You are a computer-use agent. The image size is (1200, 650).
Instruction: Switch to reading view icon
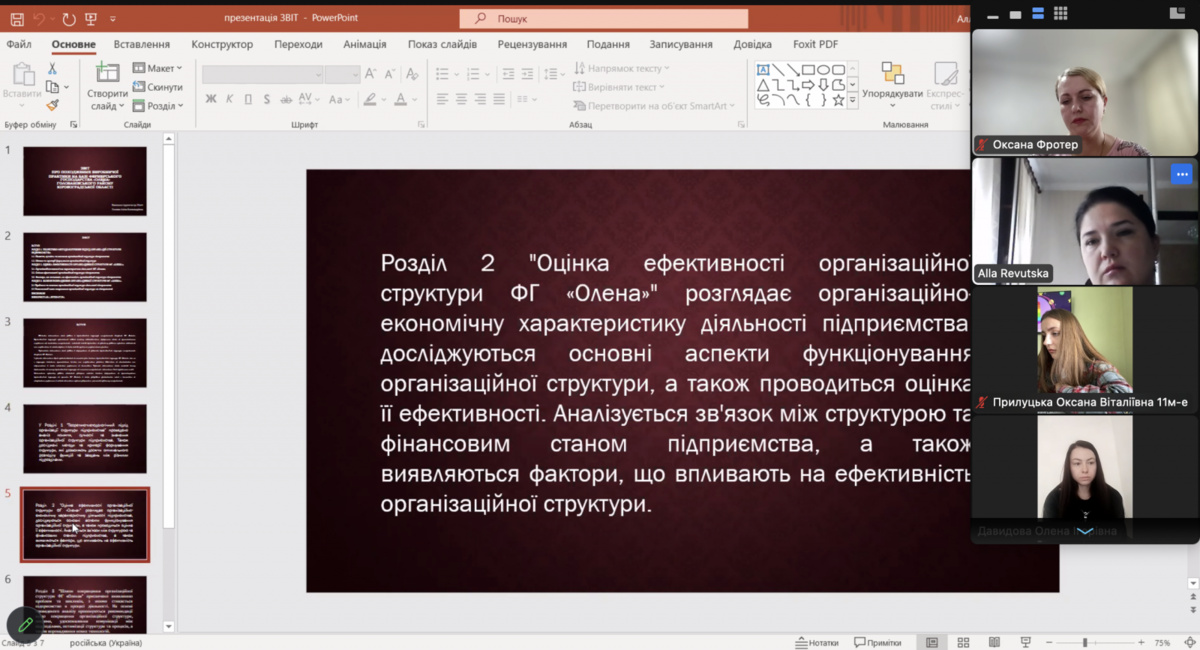click(993, 642)
